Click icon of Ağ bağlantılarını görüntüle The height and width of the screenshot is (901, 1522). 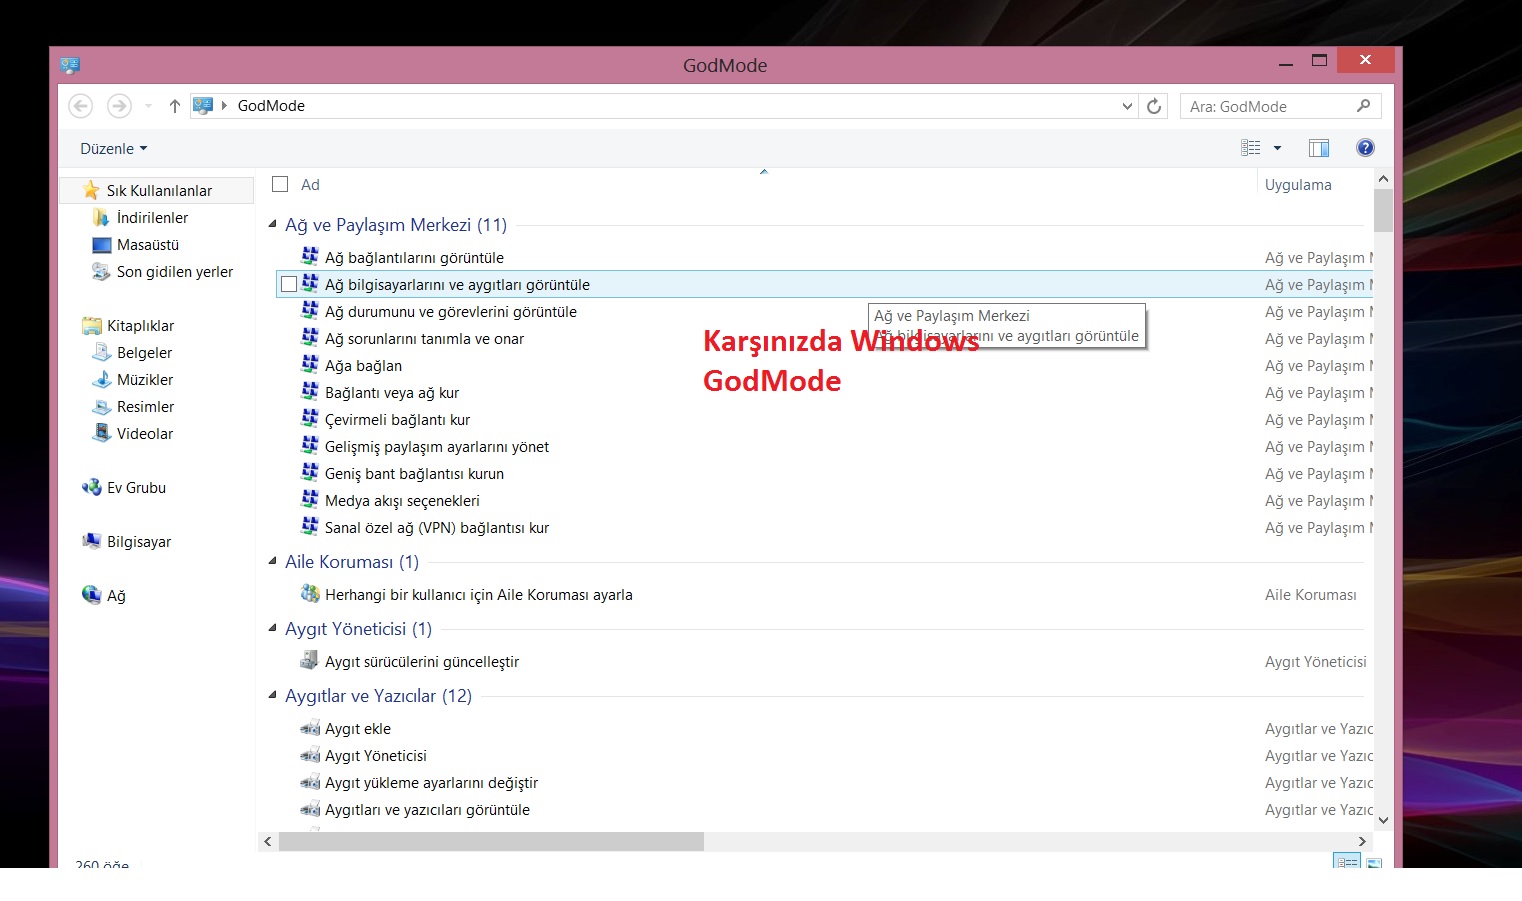(310, 257)
